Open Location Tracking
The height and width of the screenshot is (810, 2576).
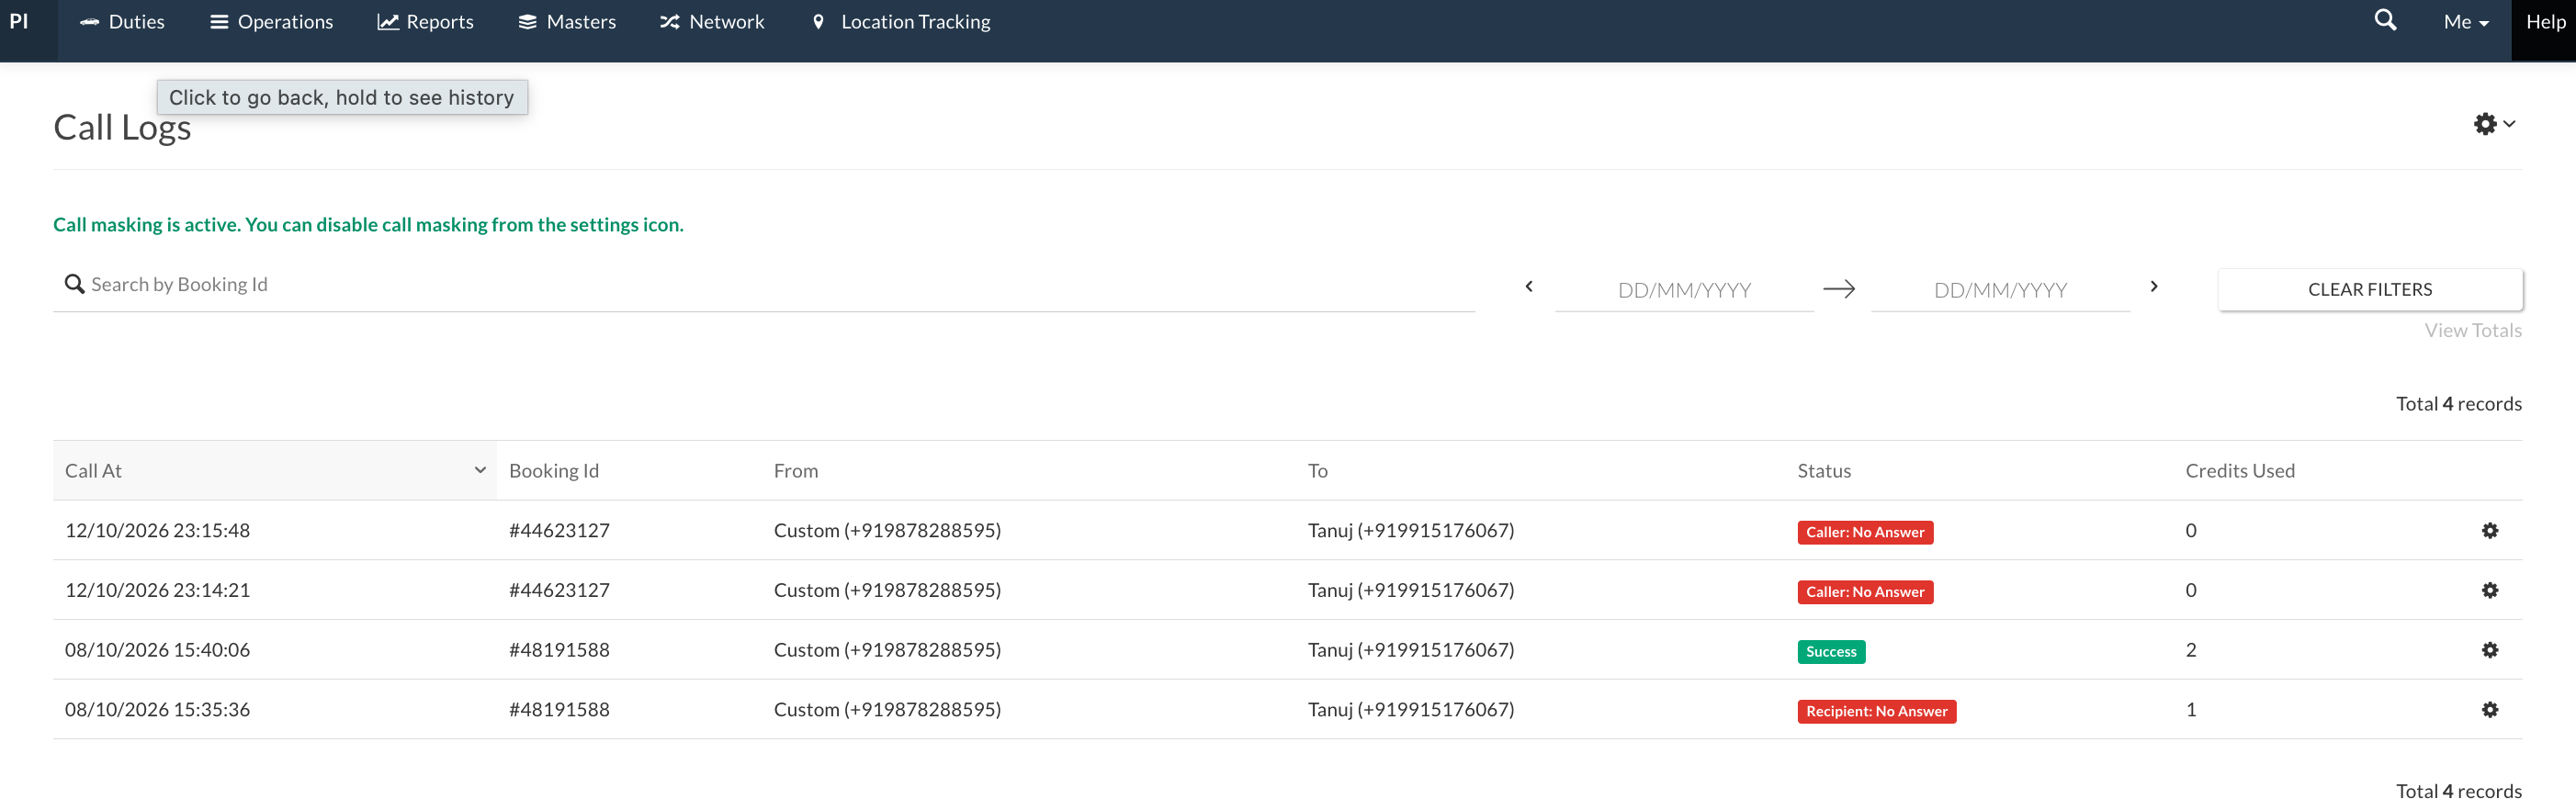901,22
